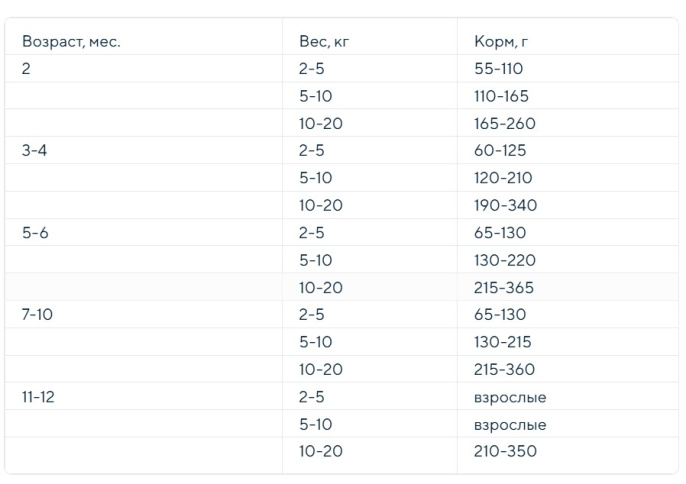Click the "215-360" feed amount cell
Screen dimensions: 686x484
point(504,370)
